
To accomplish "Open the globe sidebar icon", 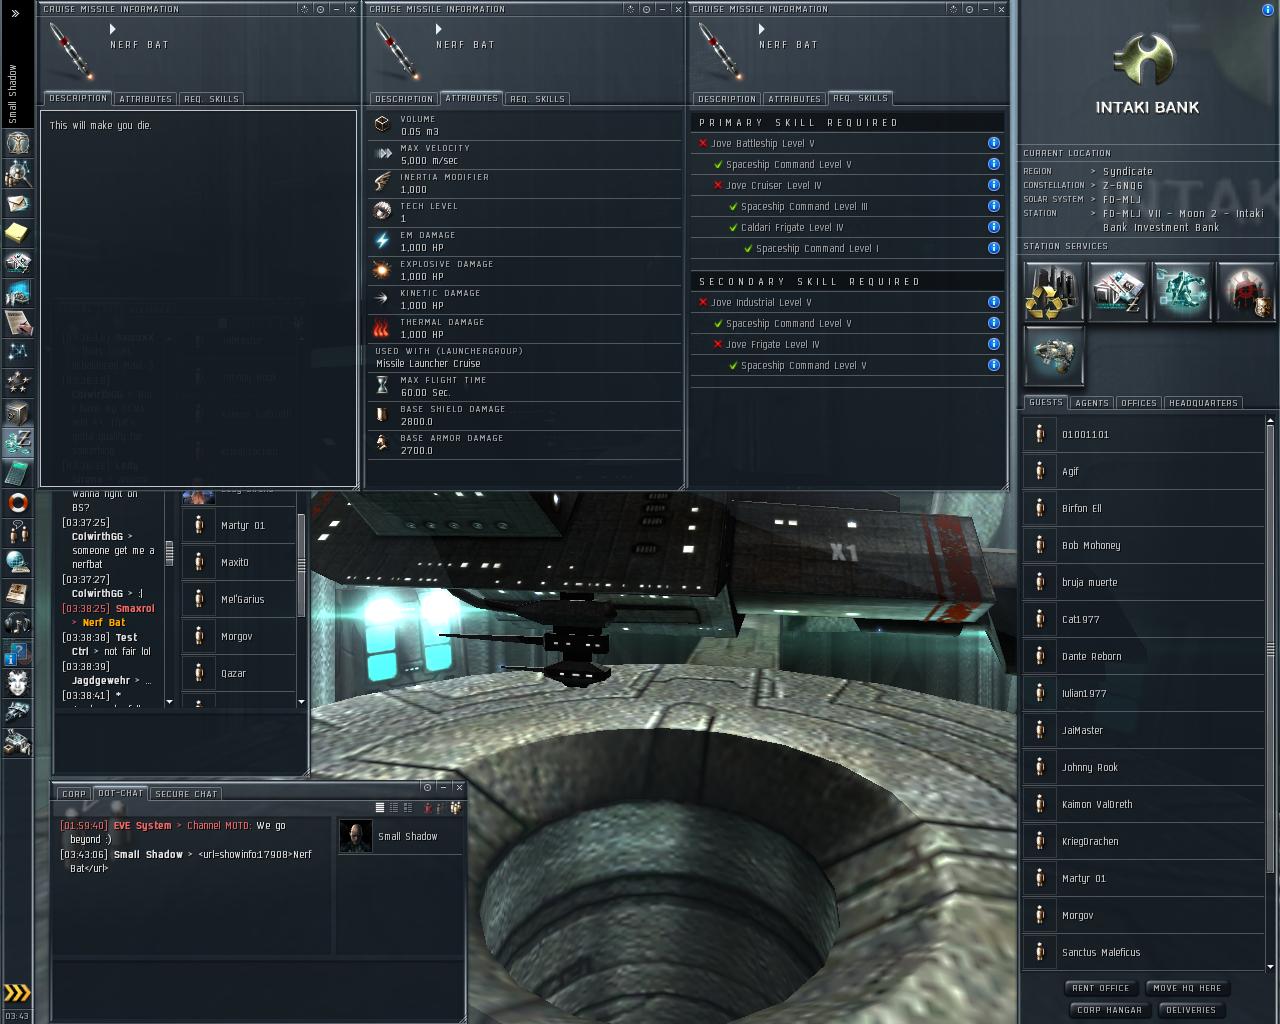I will pos(17,562).
